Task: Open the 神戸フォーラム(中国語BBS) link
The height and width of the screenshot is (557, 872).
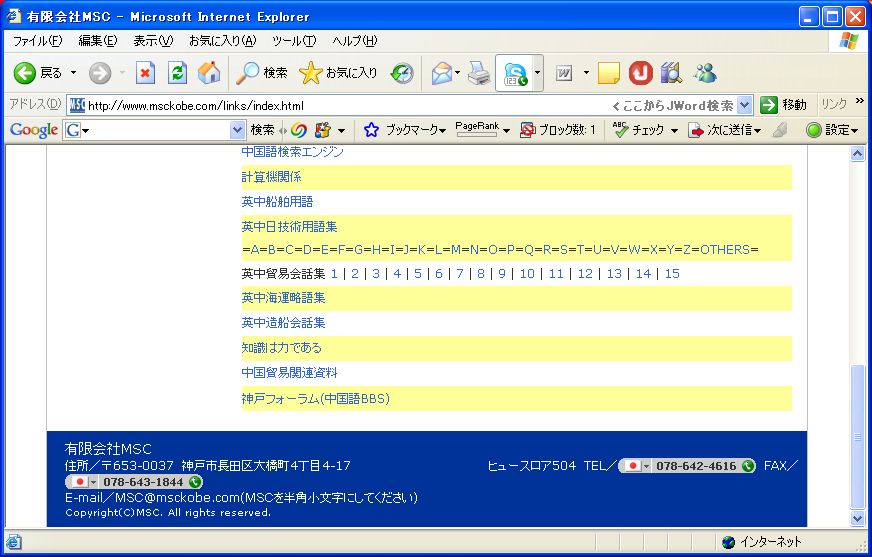Action: [x=315, y=399]
